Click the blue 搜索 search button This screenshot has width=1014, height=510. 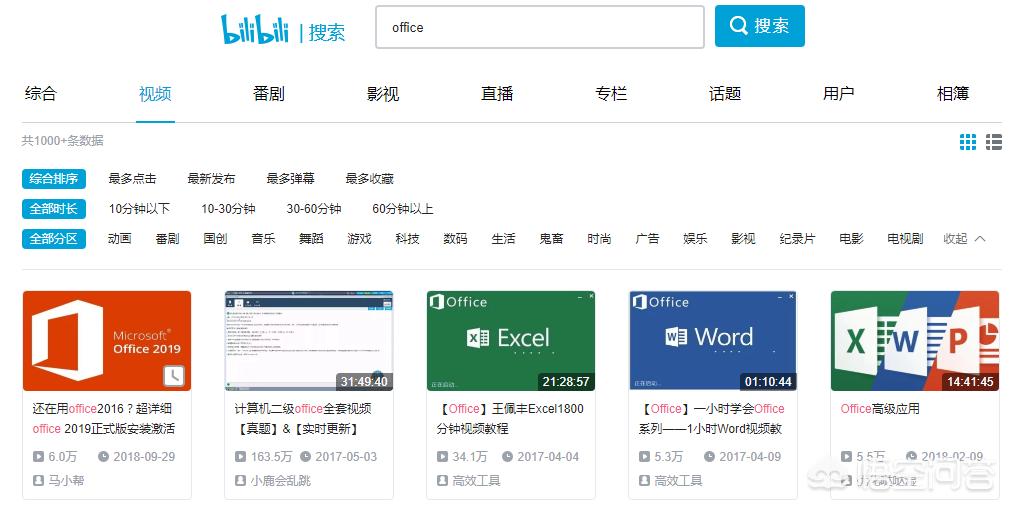click(x=759, y=26)
